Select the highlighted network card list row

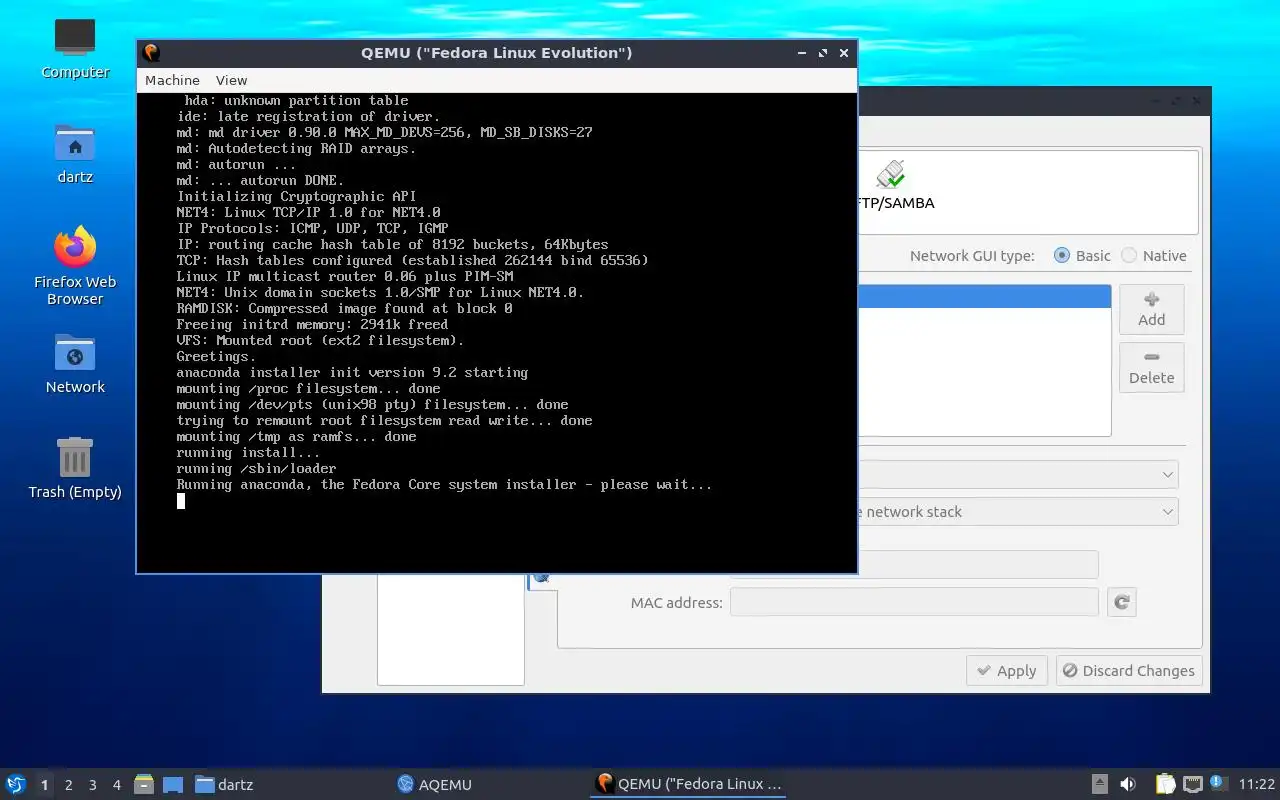[x=984, y=296]
